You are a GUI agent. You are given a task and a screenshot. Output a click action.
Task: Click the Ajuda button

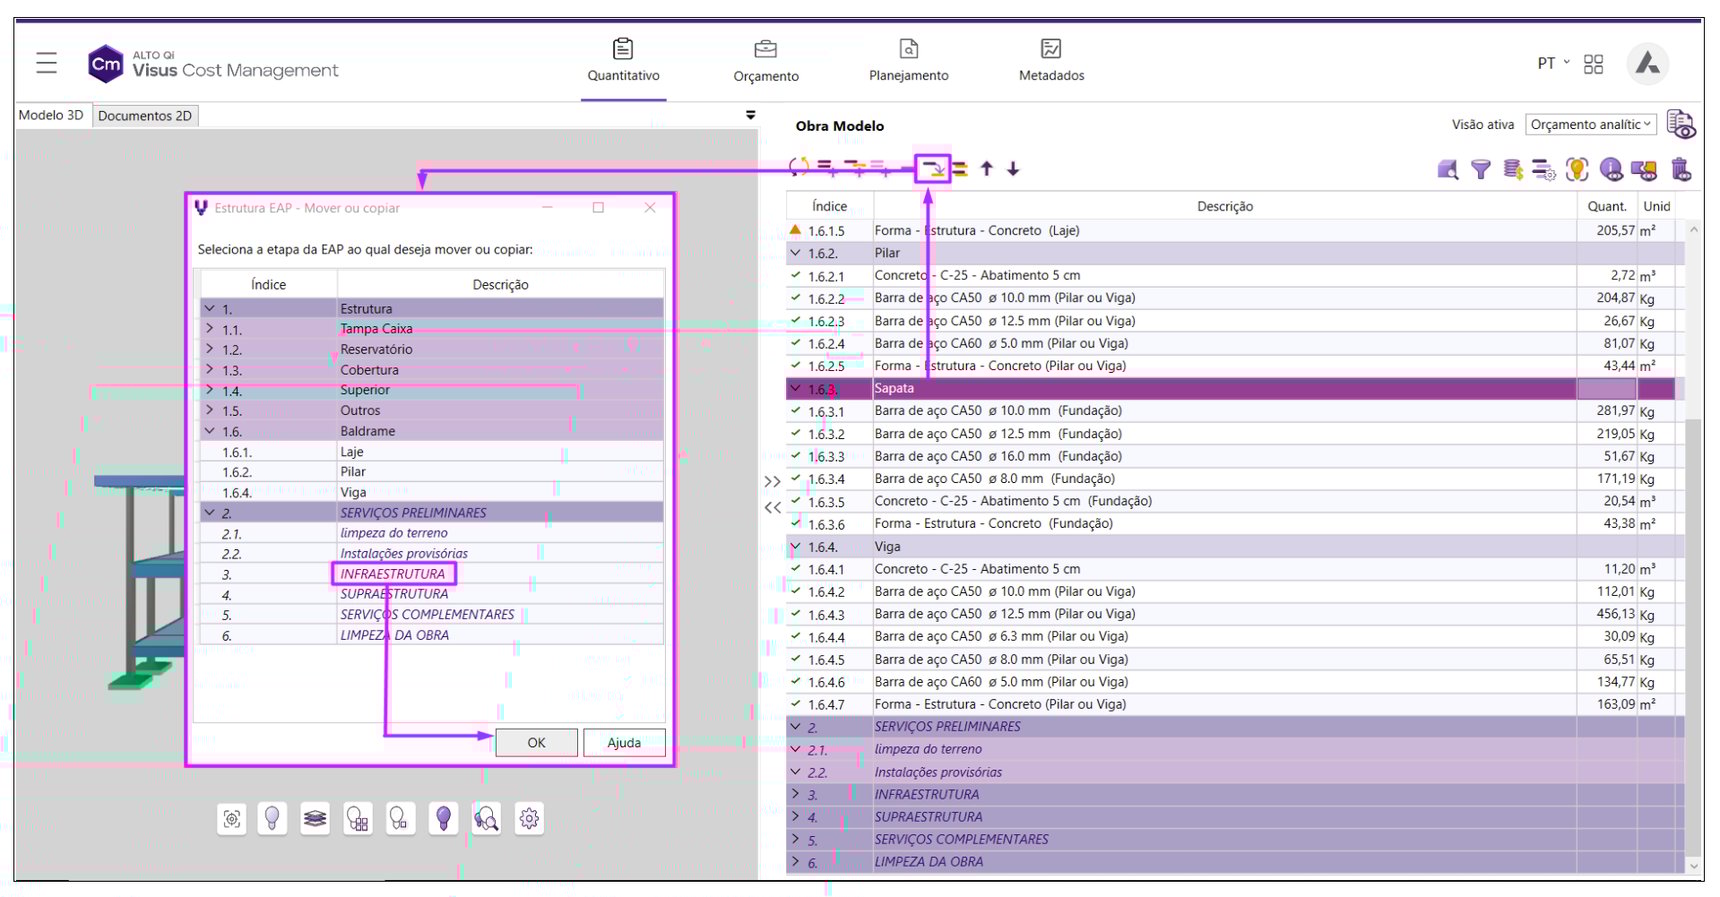[x=624, y=743]
